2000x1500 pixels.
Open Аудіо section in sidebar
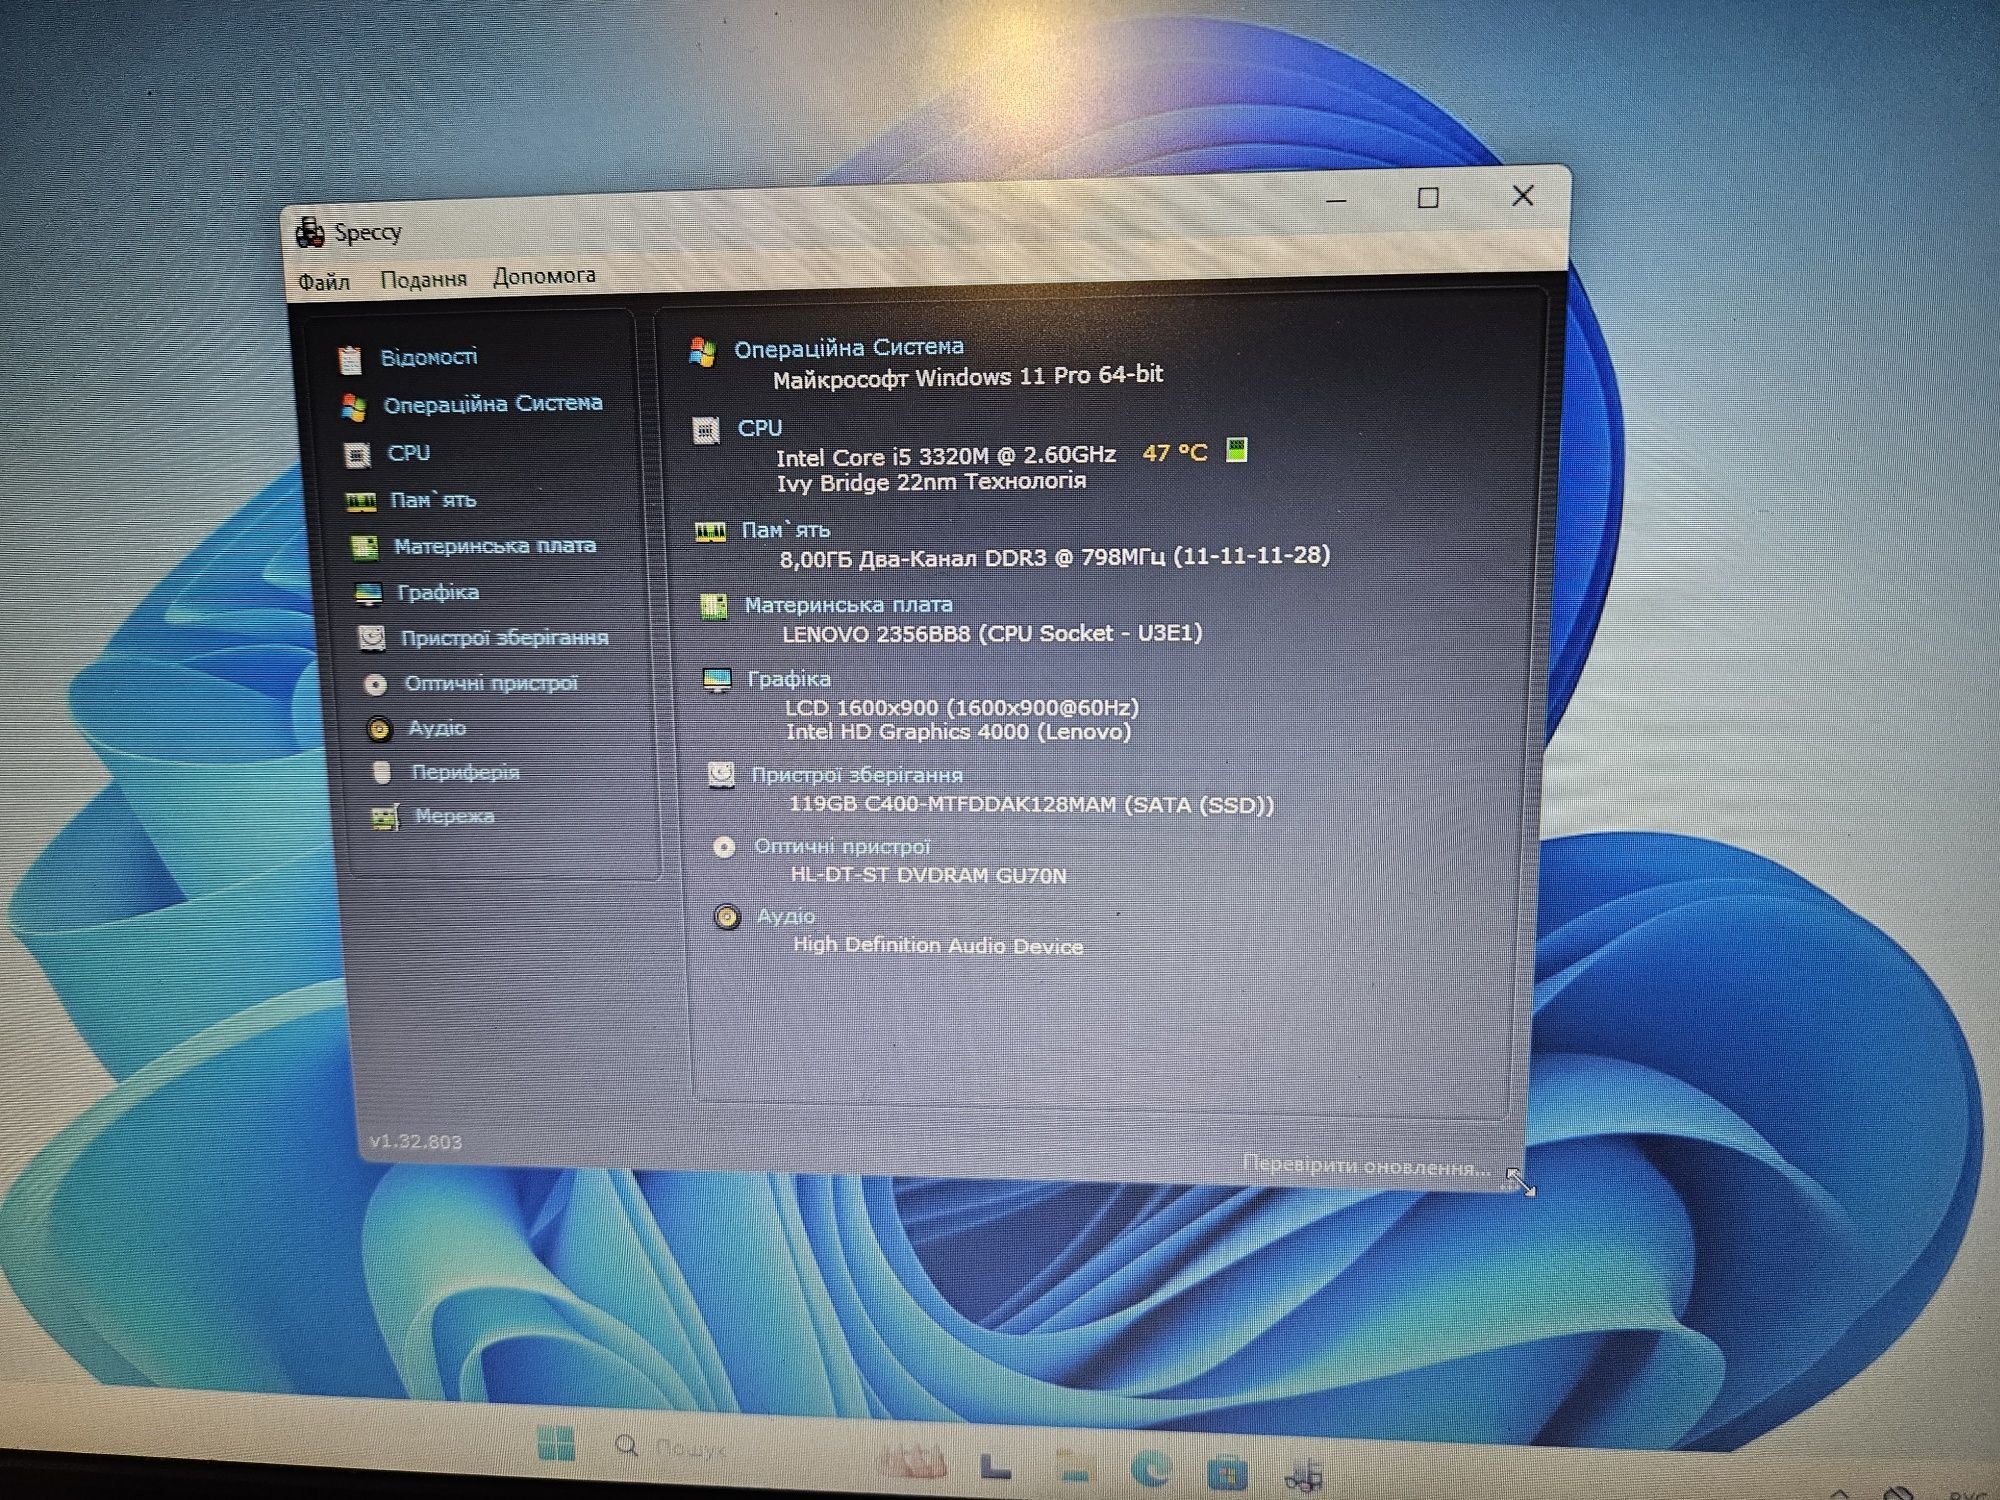click(x=437, y=728)
